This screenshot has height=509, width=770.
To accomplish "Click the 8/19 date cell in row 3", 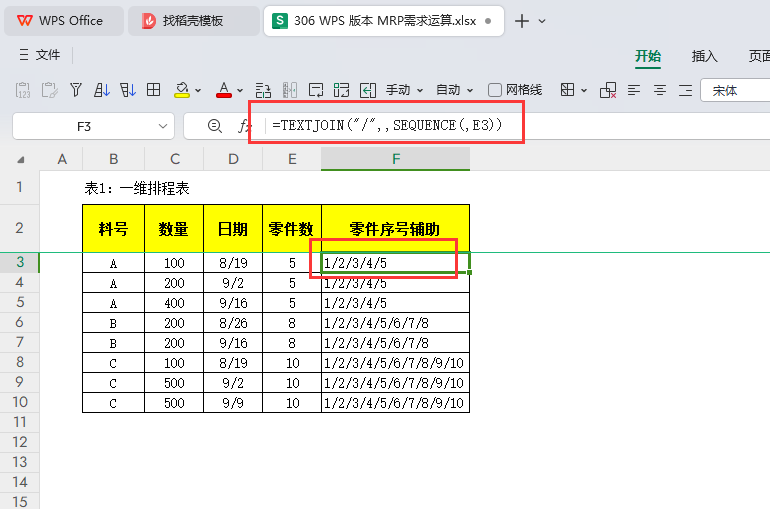I will coord(233,263).
